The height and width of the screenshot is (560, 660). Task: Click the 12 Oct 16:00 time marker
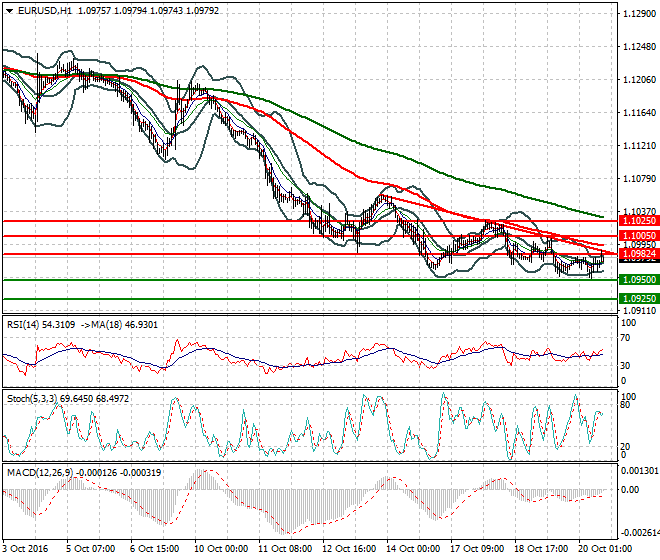pyautogui.click(x=349, y=549)
